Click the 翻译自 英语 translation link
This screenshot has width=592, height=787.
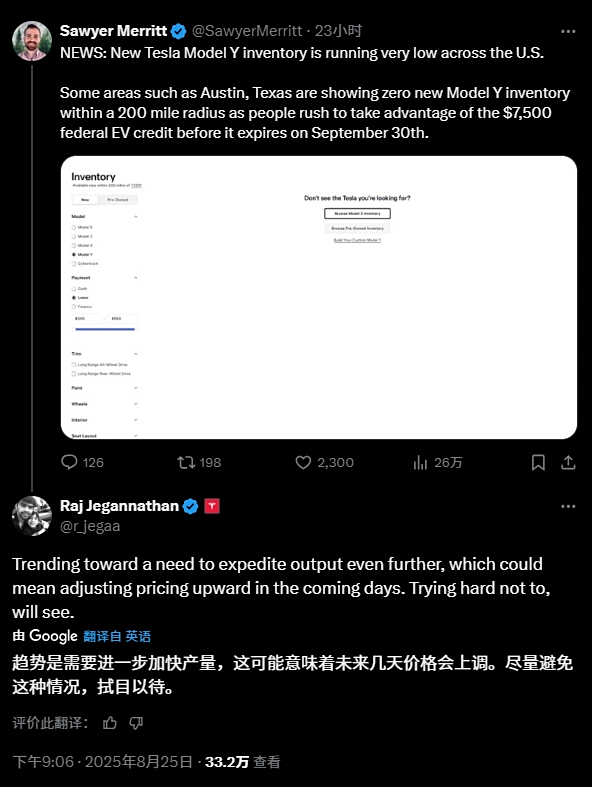117,636
